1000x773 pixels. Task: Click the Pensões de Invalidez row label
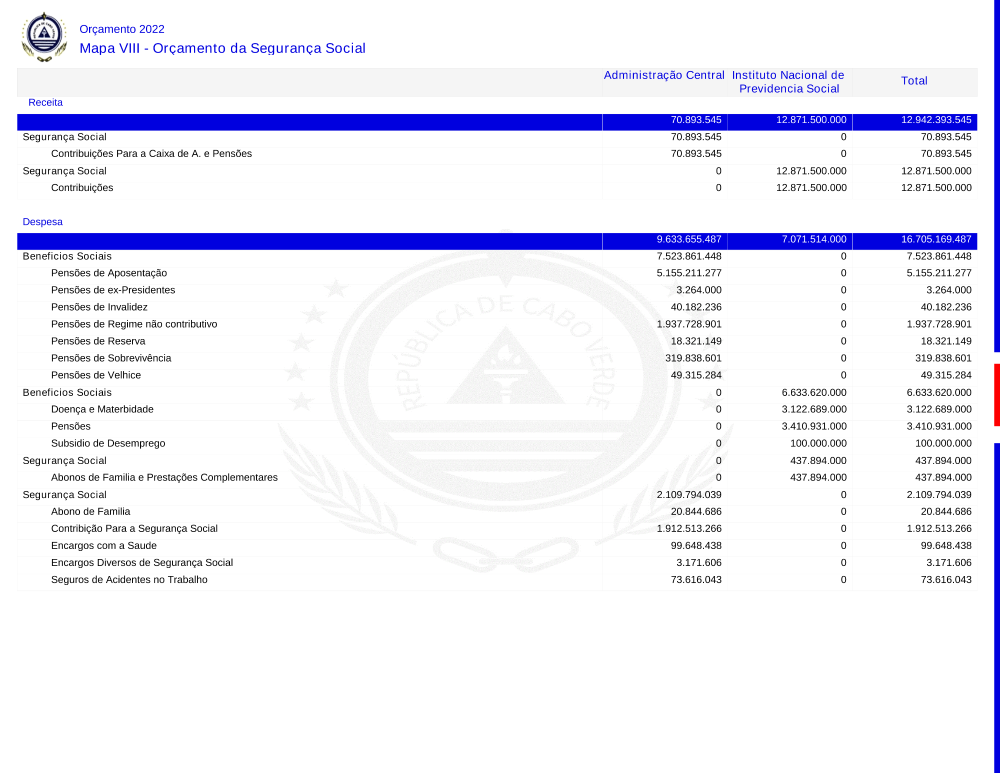99,307
